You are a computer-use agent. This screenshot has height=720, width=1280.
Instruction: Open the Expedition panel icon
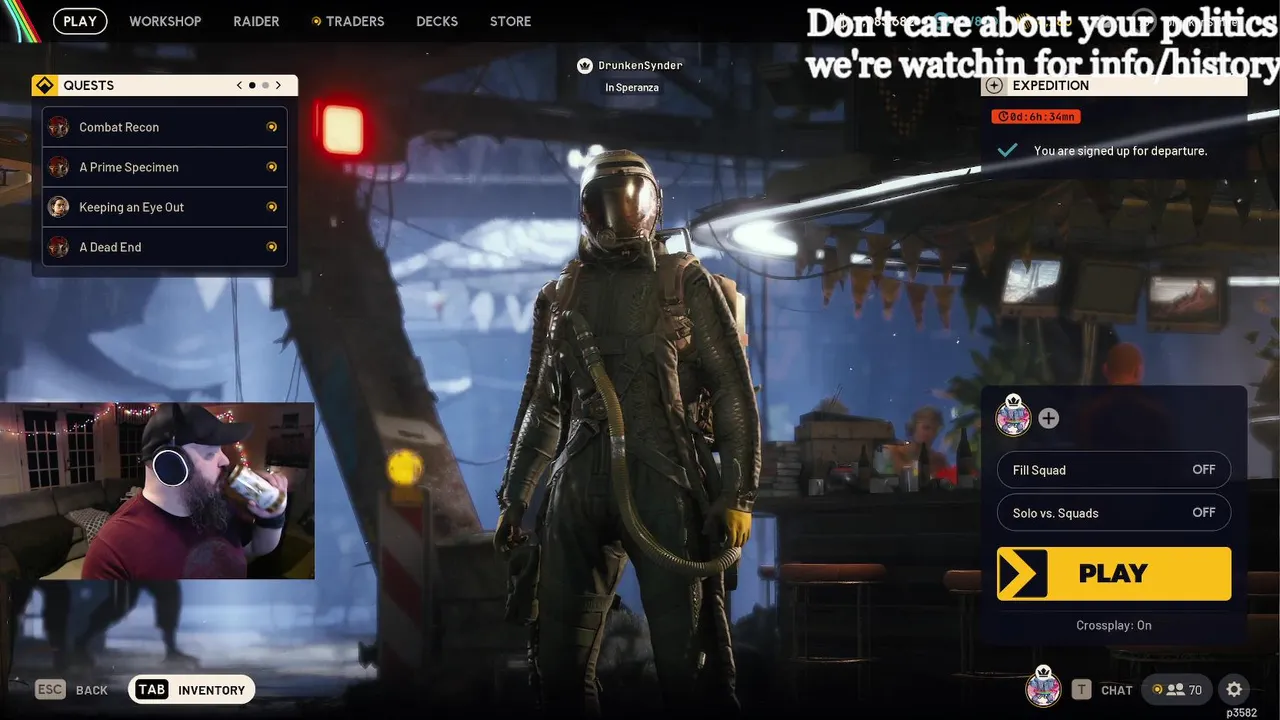pyautogui.click(x=993, y=86)
